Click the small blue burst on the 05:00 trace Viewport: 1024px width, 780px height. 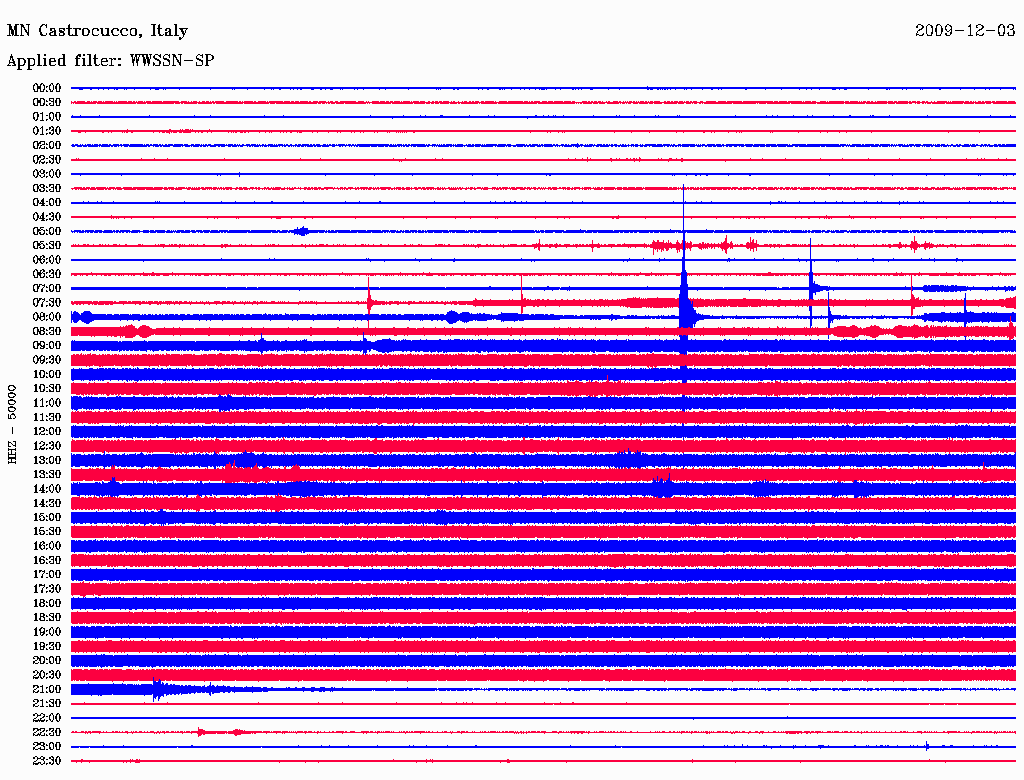coord(302,231)
